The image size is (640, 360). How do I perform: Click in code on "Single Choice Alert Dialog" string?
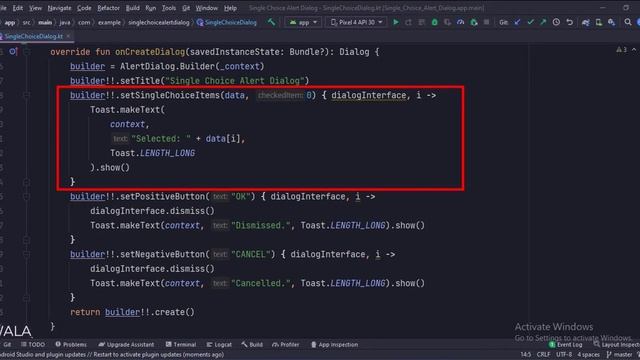(235, 81)
